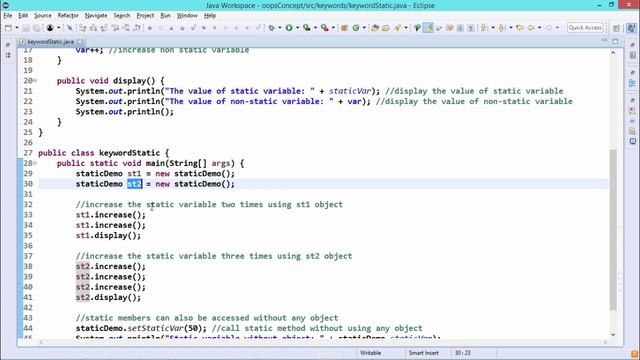Click the Run Last Tool coverage icon
Screen dimensions: 640x360
[307, 28]
